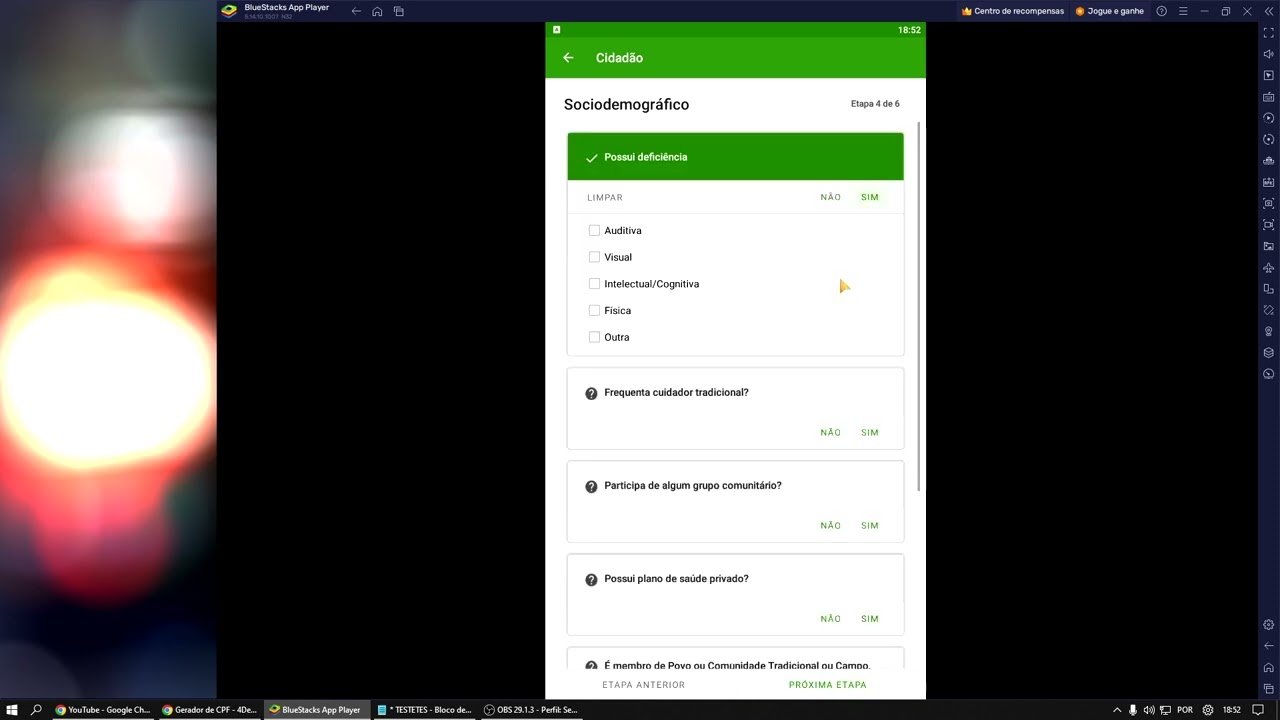Open keyboard controls icon in BlueStacks sidebar
The height and width of the screenshot is (720, 1280).
(1269, 97)
